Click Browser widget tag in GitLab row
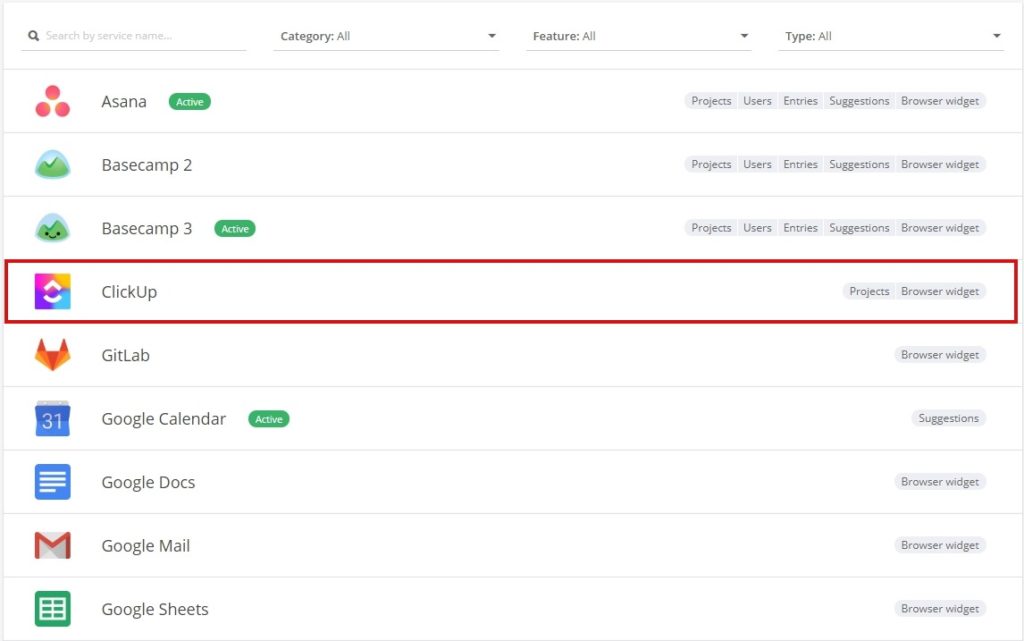Viewport: 1024px width, 641px height. pyautogui.click(x=940, y=354)
